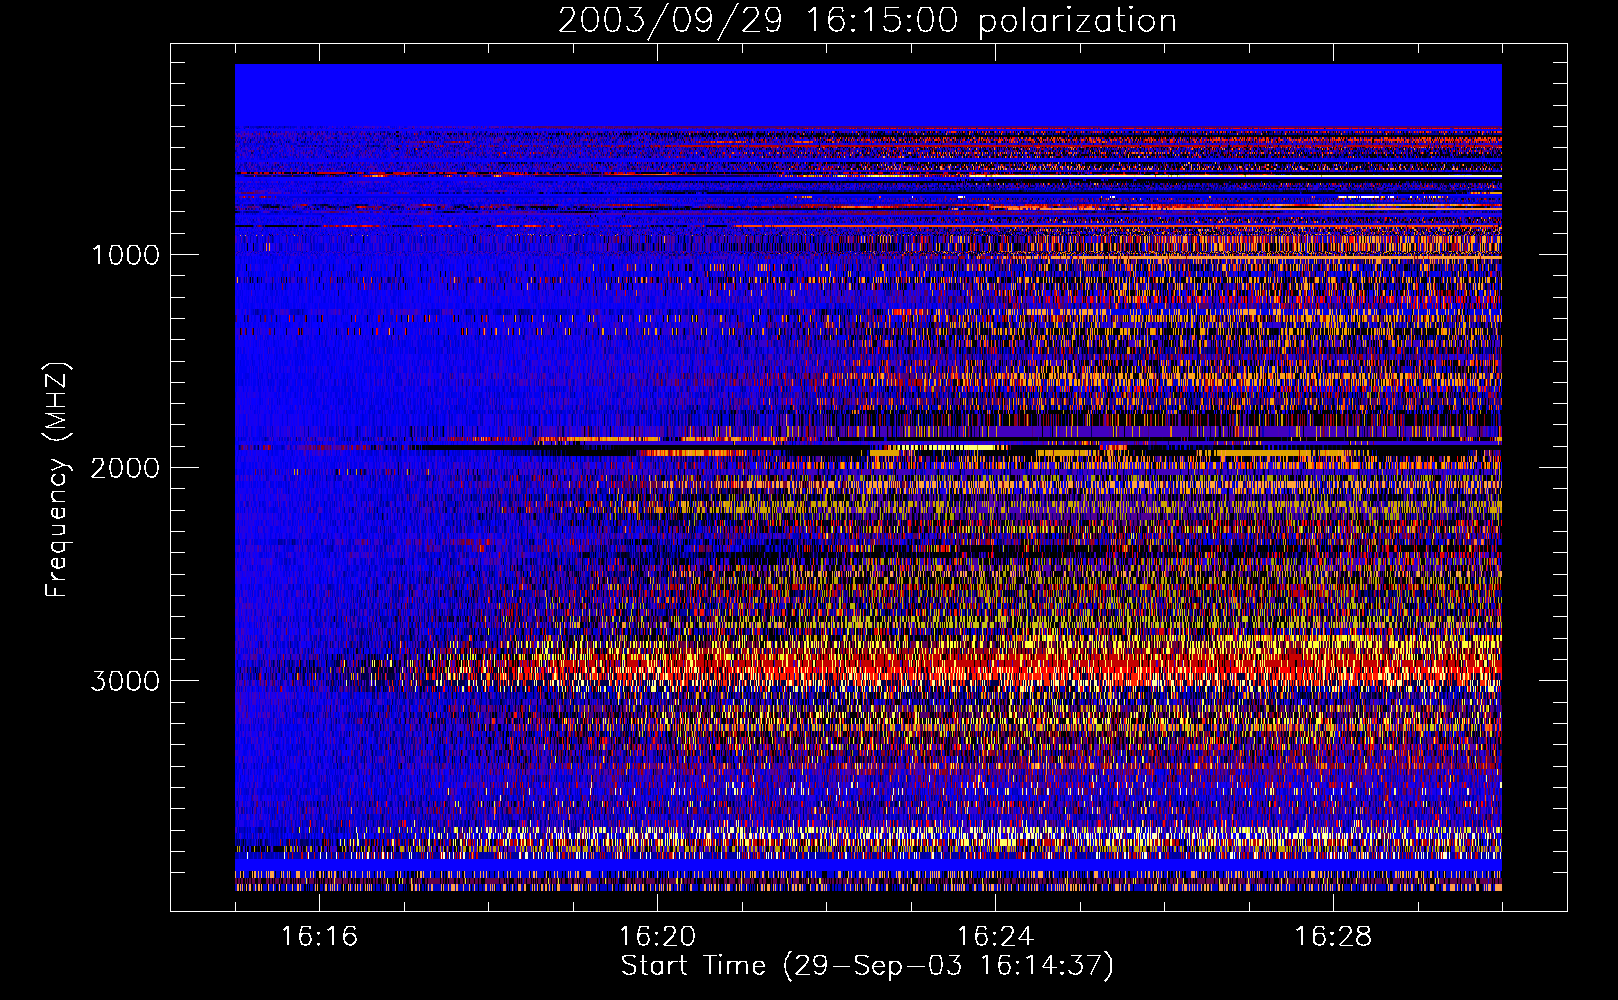Click the solid blue band atop the spectrogram
This screenshot has height=1000, width=1618.
coord(868,95)
